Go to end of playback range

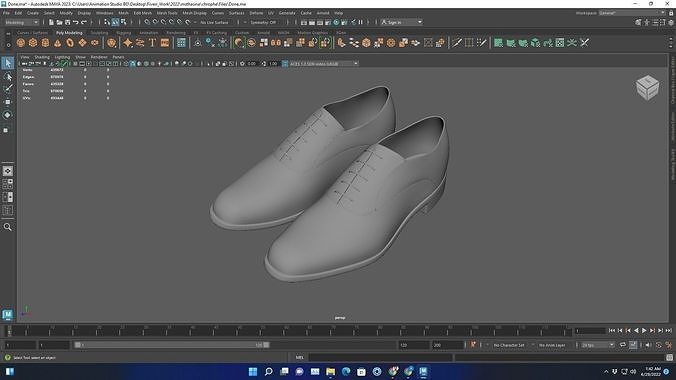tap(669, 330)
